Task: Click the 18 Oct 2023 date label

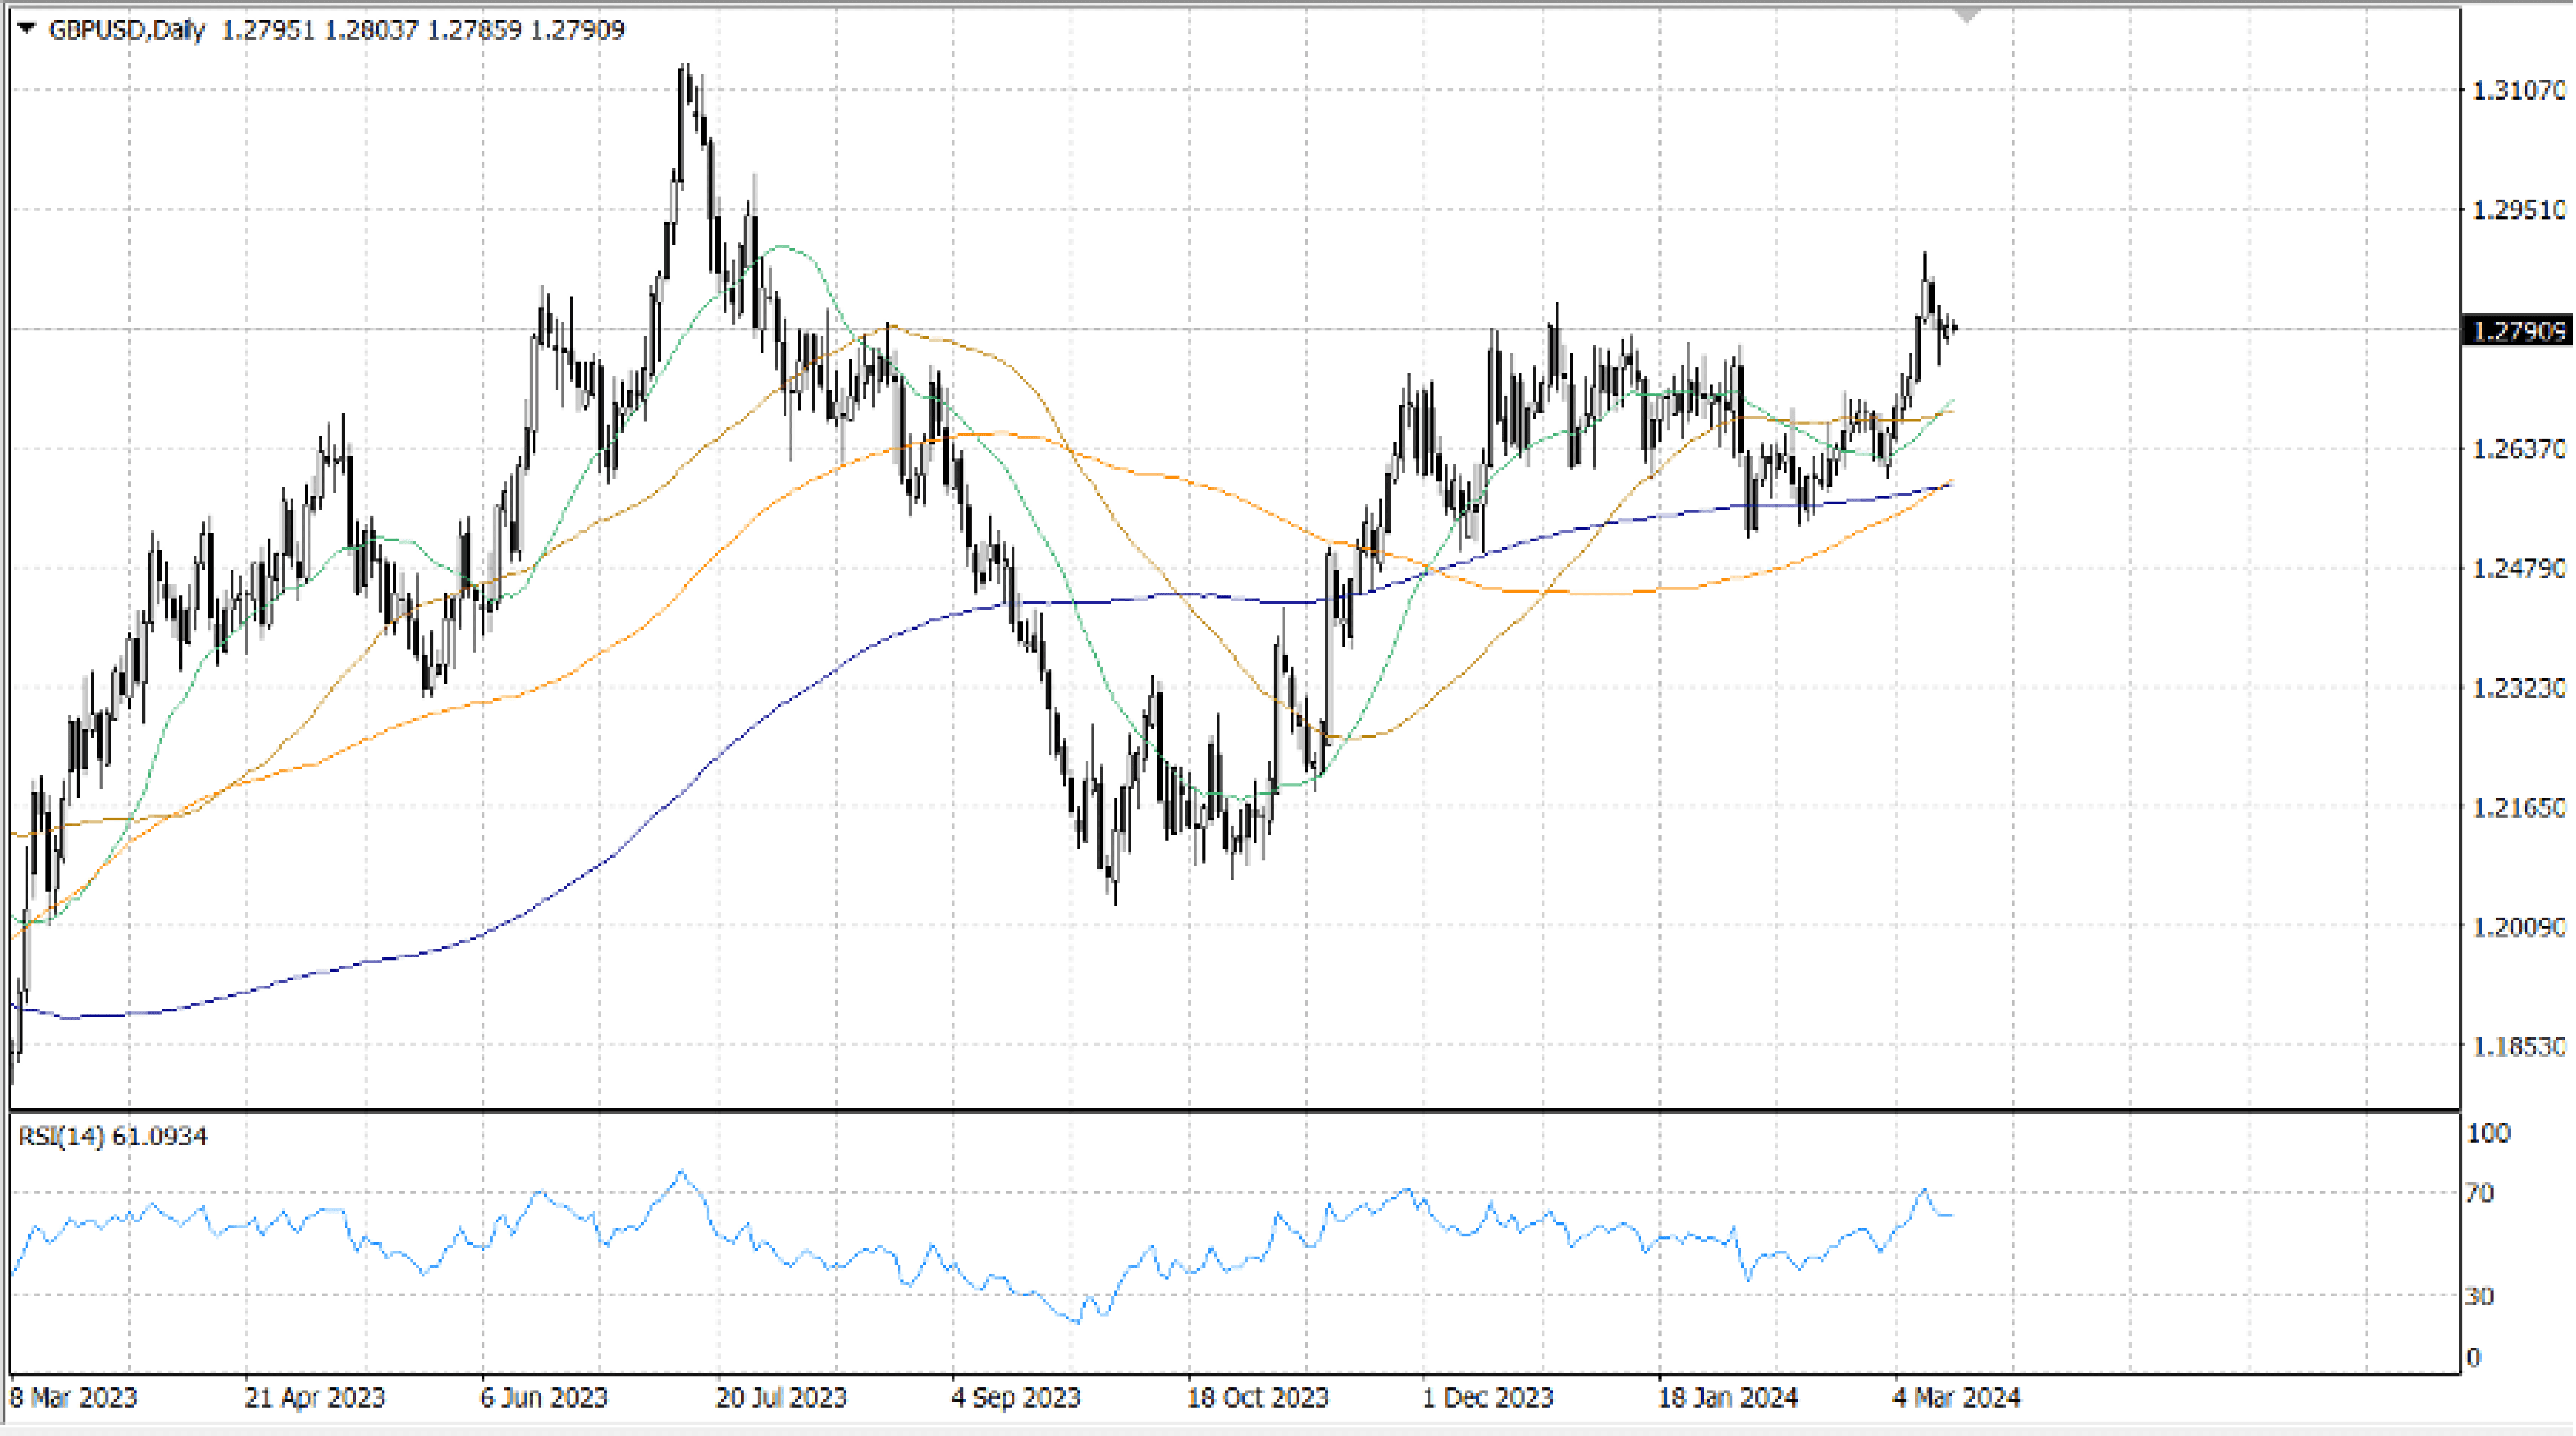Action: click(x=1257, y=1397)
